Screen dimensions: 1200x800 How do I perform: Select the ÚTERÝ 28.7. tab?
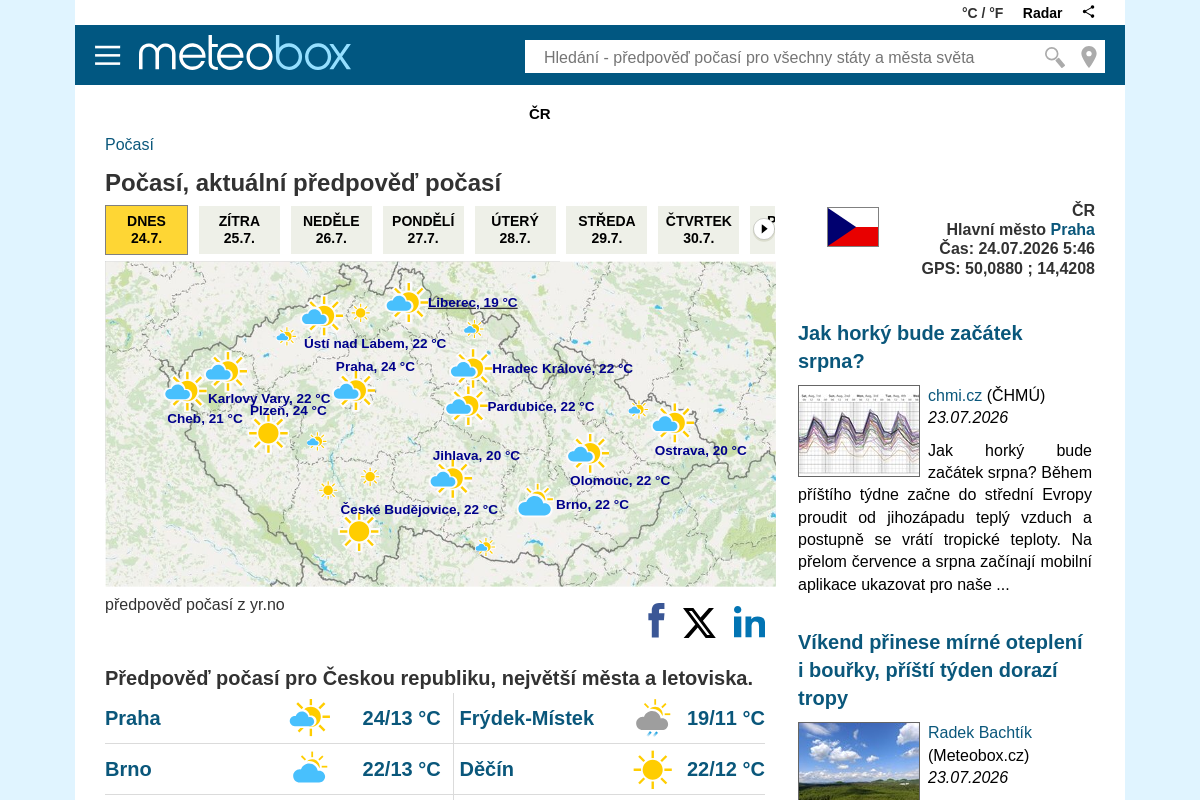tap(515, 230)
